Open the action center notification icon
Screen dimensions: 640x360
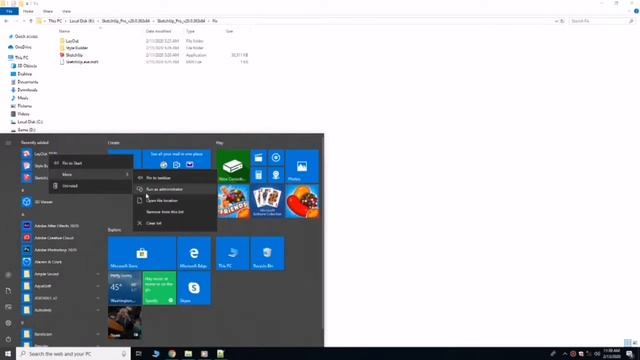[x=630, y=354]
